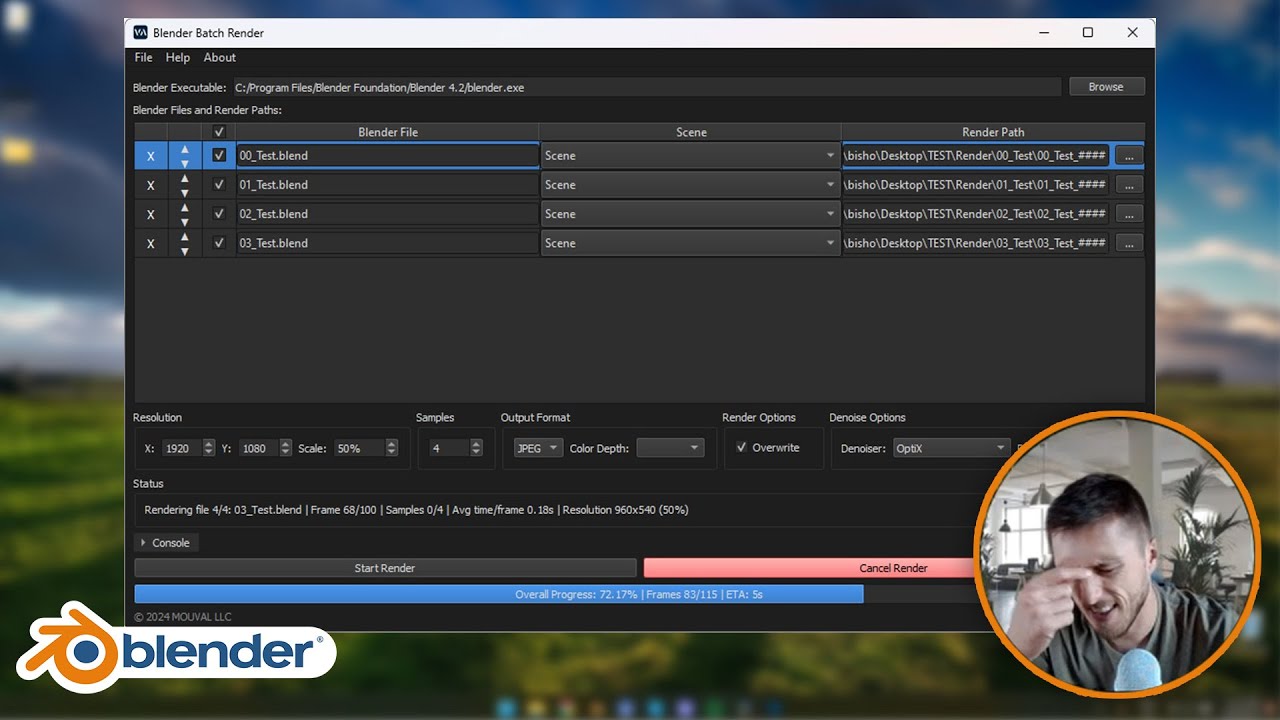Click the Start Render button
The width and height of the screenshot is (1280, 720).
coord(385,568)
